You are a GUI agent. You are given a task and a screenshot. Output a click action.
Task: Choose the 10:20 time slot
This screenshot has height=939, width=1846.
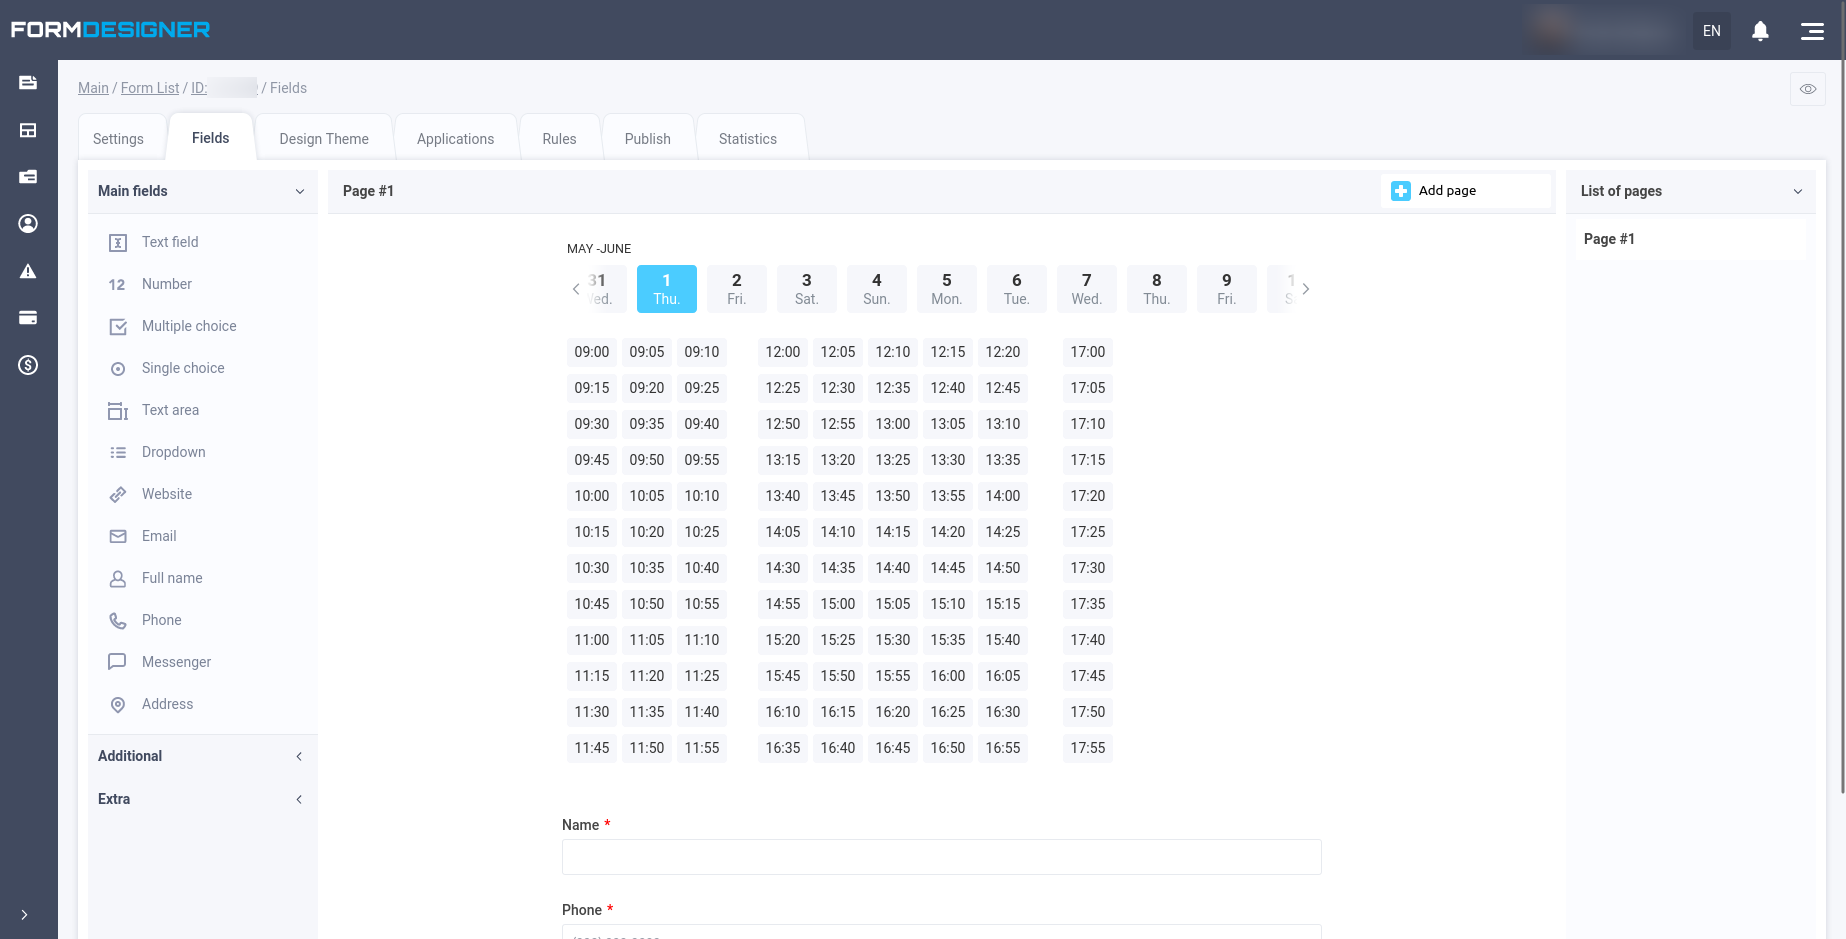tap(647, 532)
